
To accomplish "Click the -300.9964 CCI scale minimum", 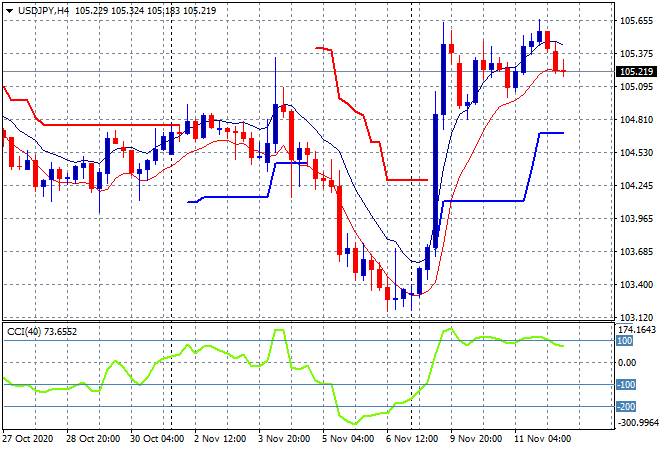I will click(637, 423).
